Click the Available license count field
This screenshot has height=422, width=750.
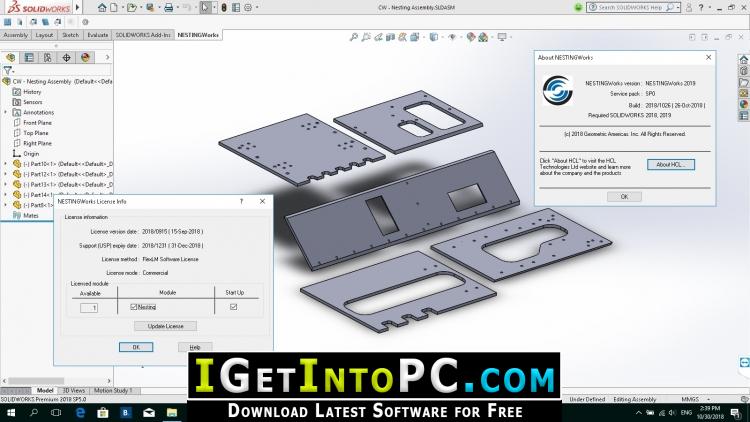89,308
